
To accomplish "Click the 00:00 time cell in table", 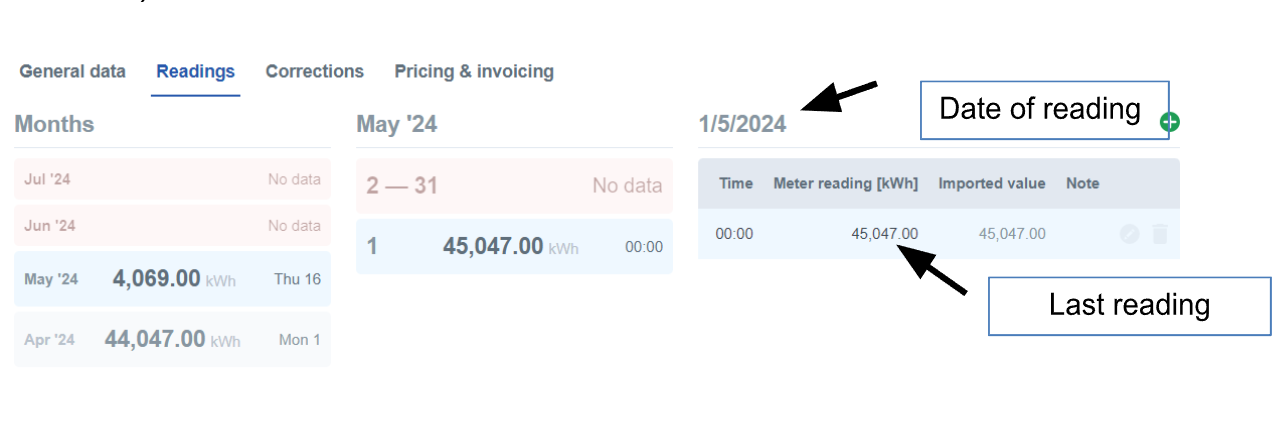I will (734, 234).
